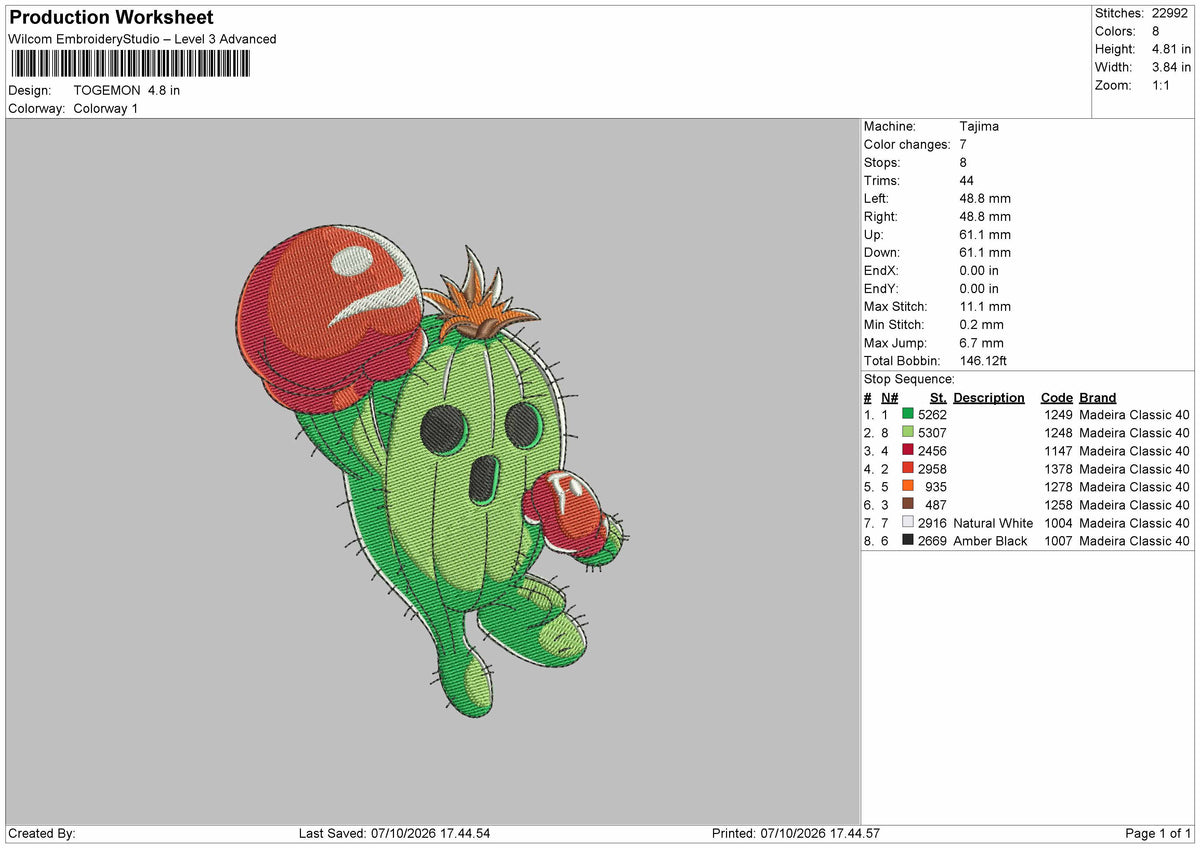Viewport: 1200px width, 848px height.
Task: Click stitch count '2456' in row 3
Action: [932, 451]
